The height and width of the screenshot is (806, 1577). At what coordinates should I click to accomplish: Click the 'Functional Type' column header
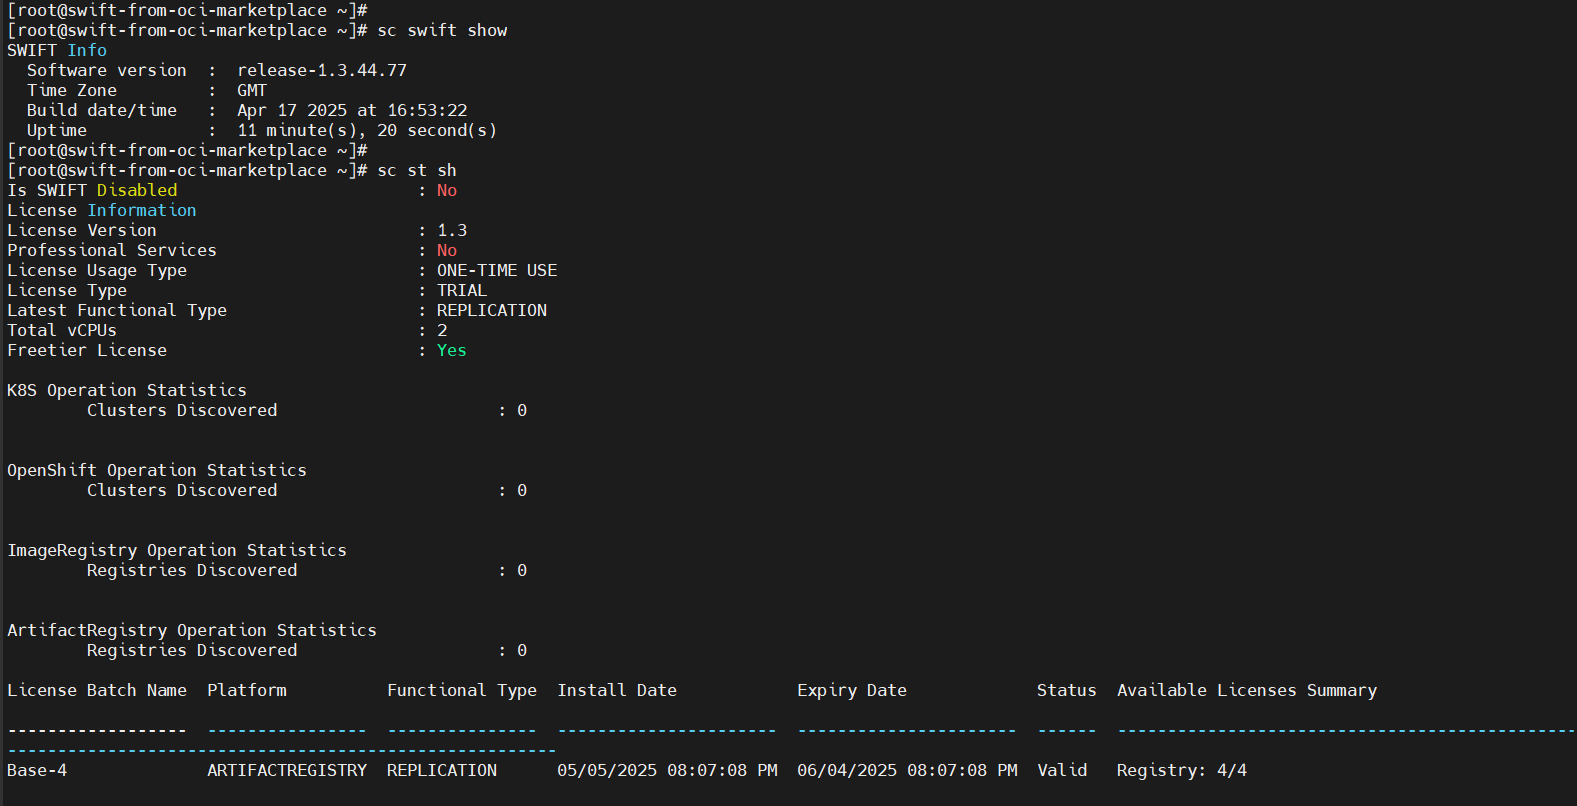[x=462, y=690]
